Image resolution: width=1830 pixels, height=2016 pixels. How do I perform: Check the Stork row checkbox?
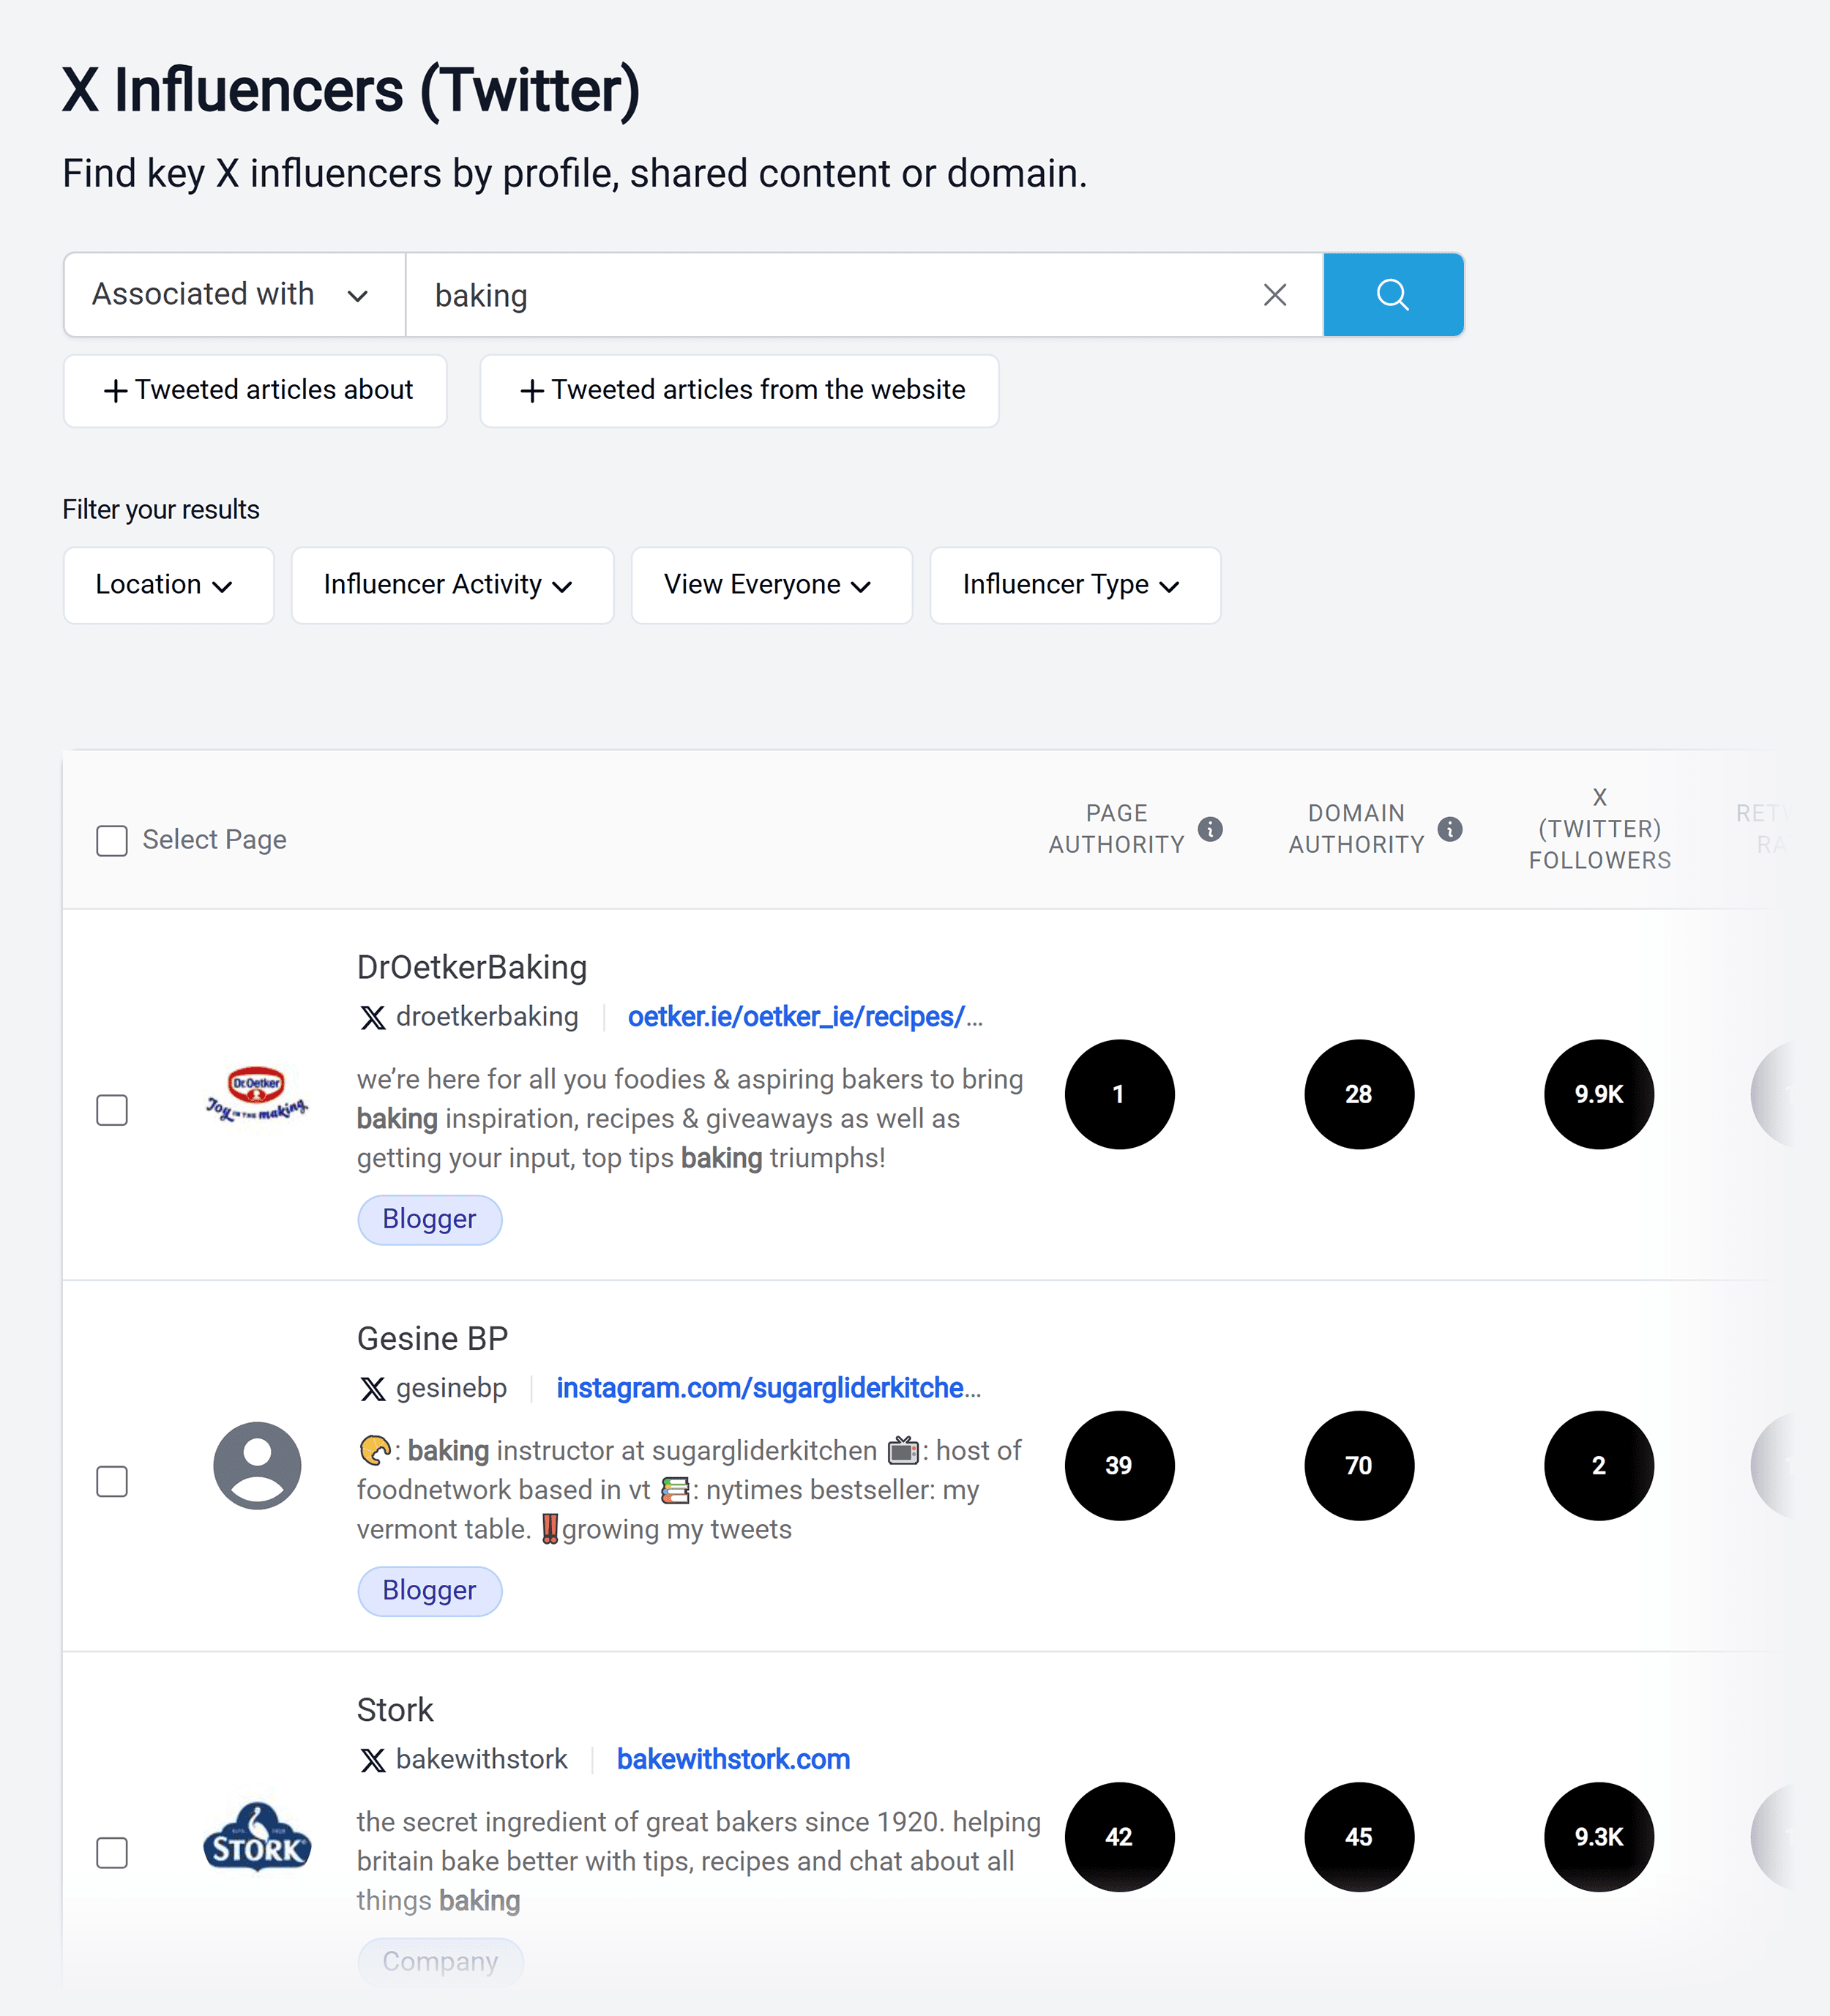(112, 1853)
